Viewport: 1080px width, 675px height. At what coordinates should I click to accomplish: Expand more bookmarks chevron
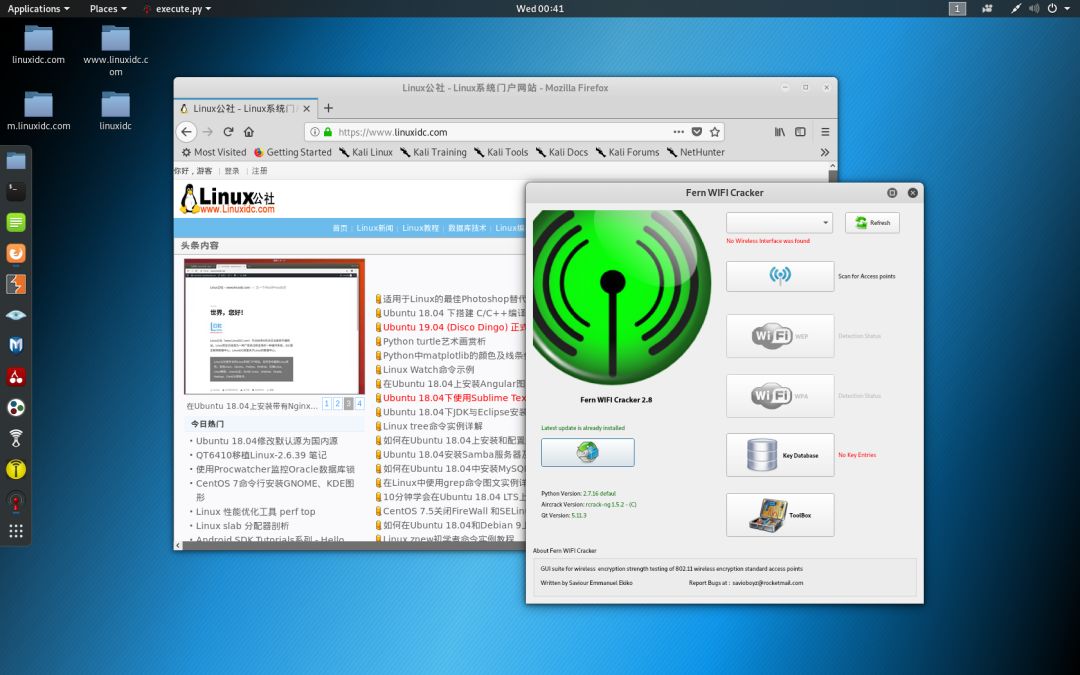(824, 152)
